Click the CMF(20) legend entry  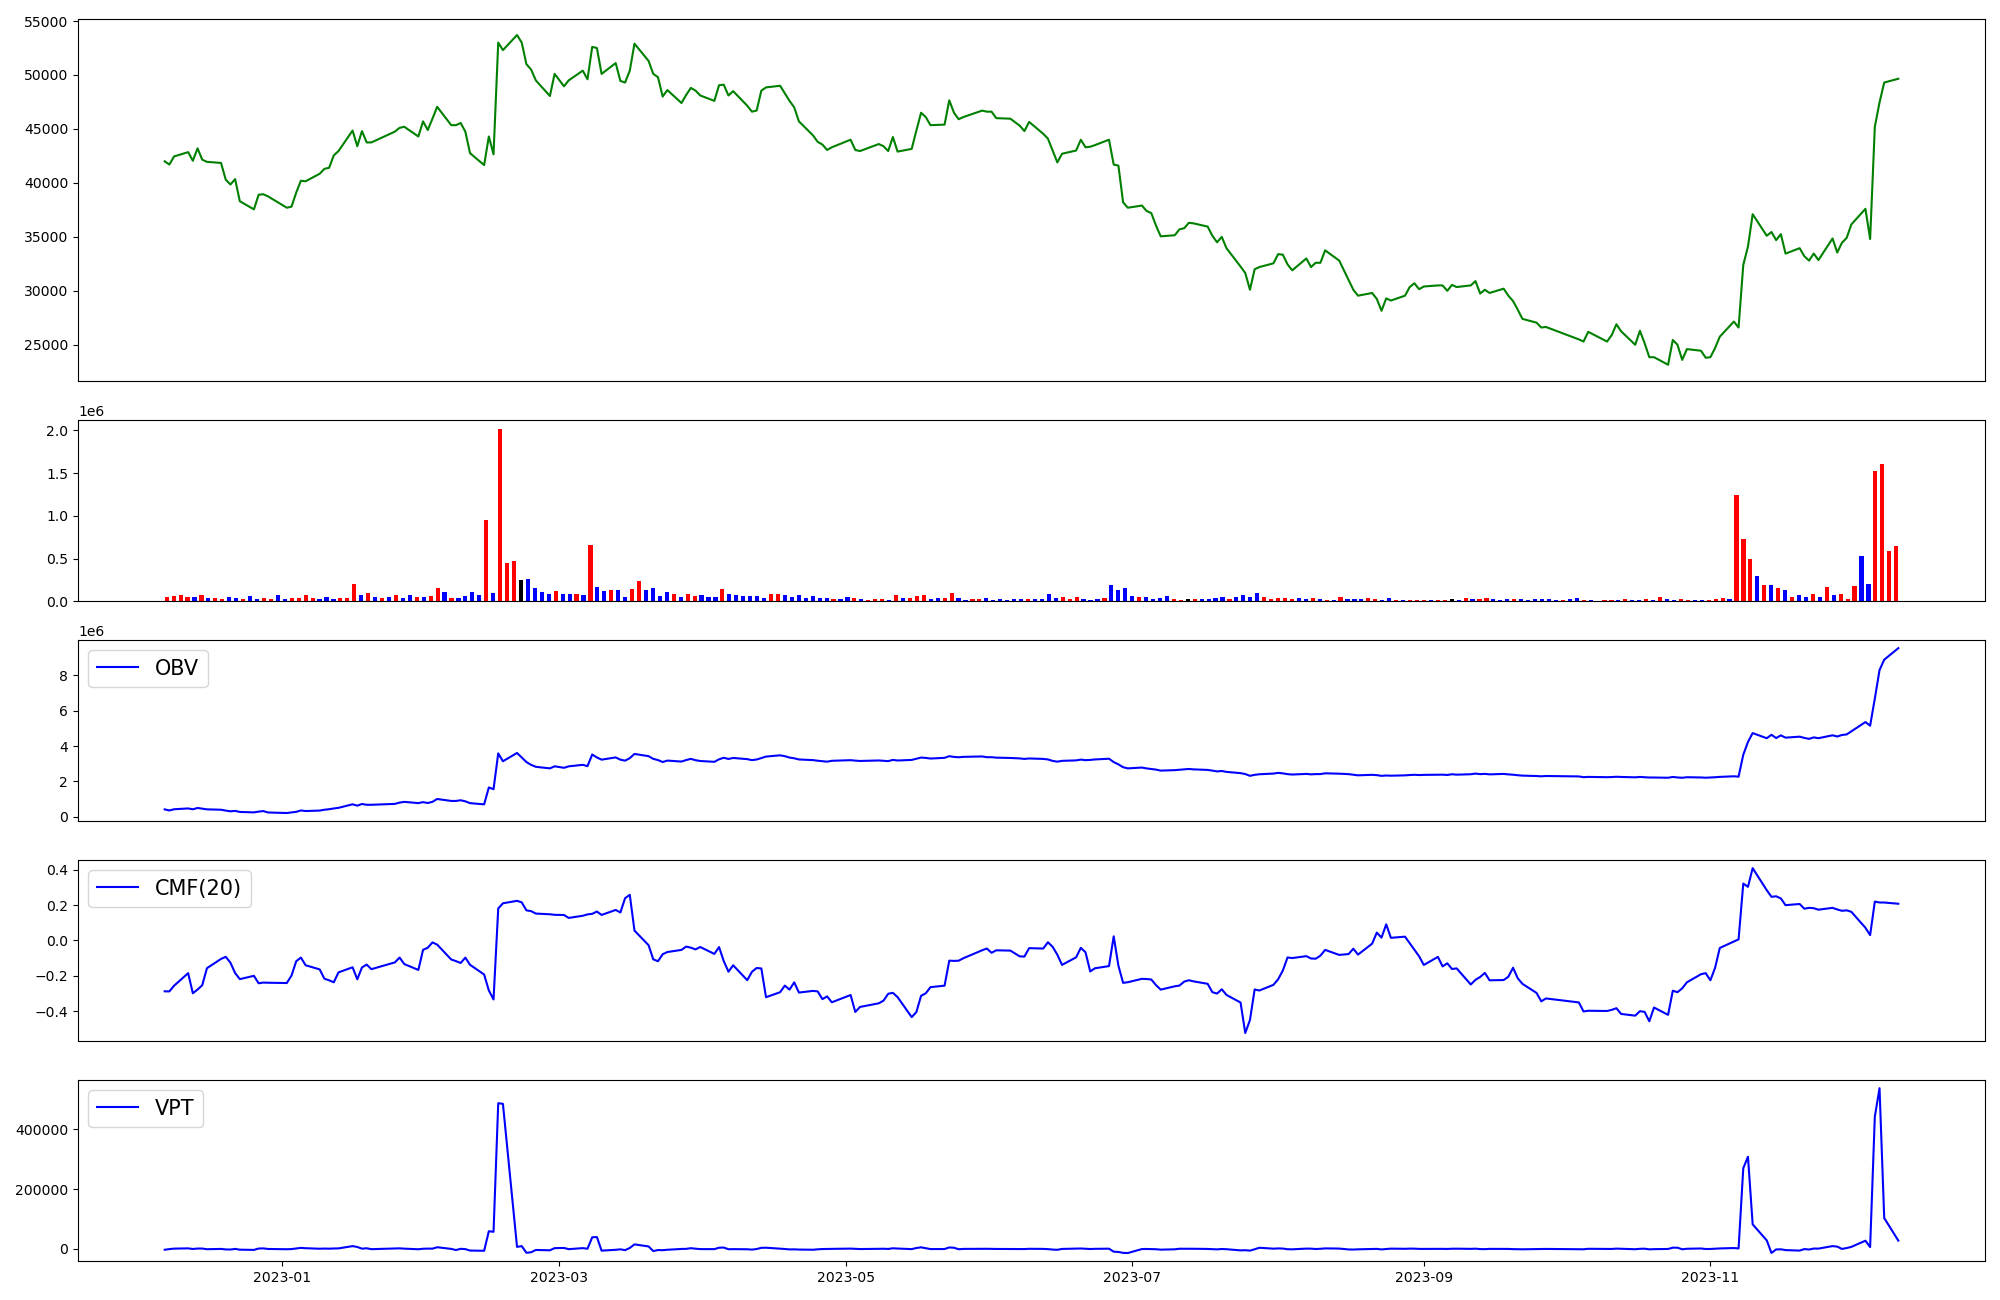(x=197, y=888)
